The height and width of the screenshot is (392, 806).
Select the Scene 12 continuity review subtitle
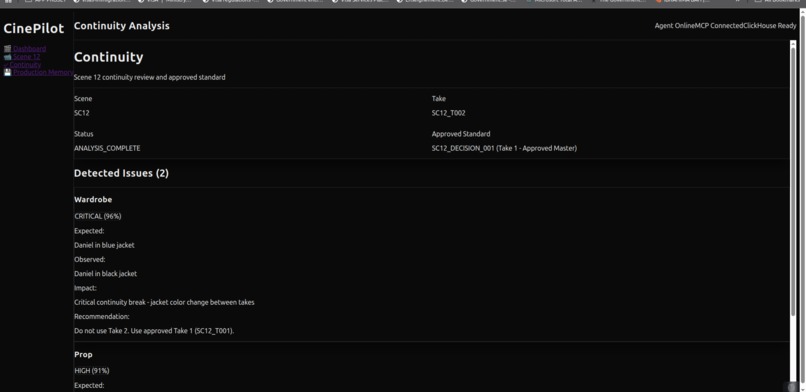click(150, 78)
